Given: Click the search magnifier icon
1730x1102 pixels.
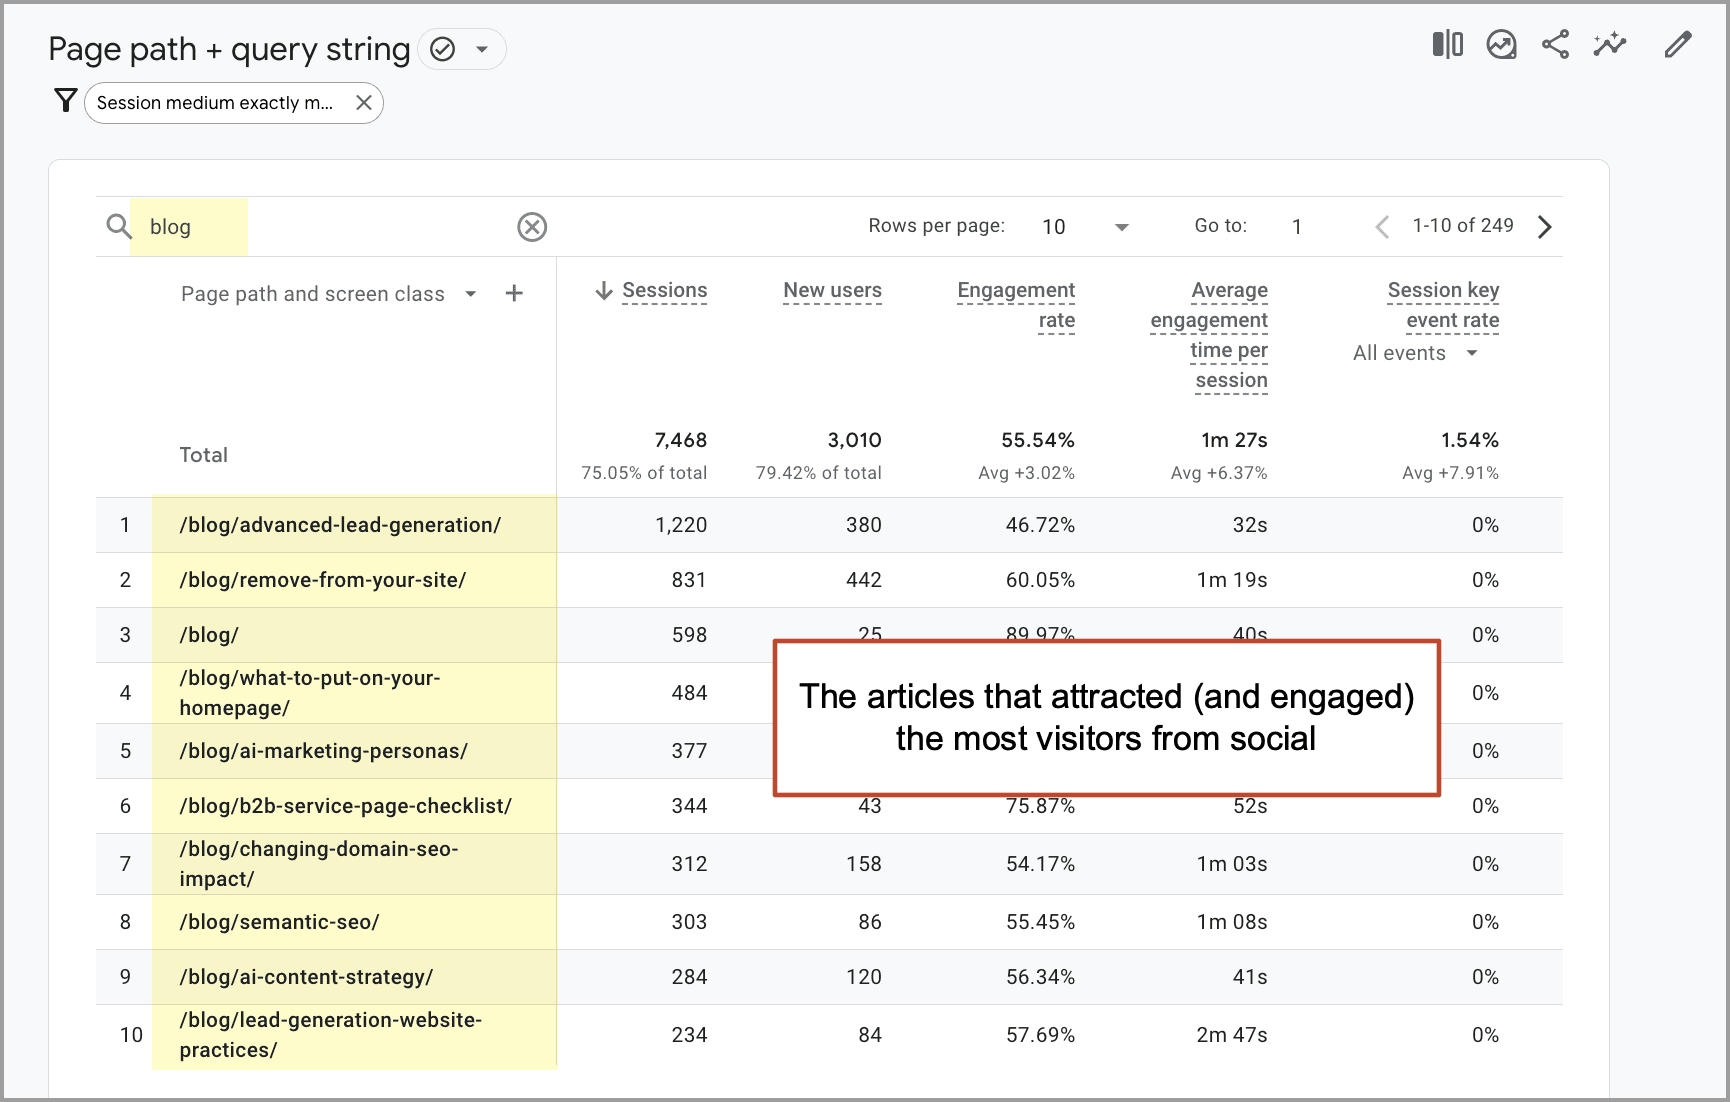Looking at the screenshot, I should pos(119,226).
